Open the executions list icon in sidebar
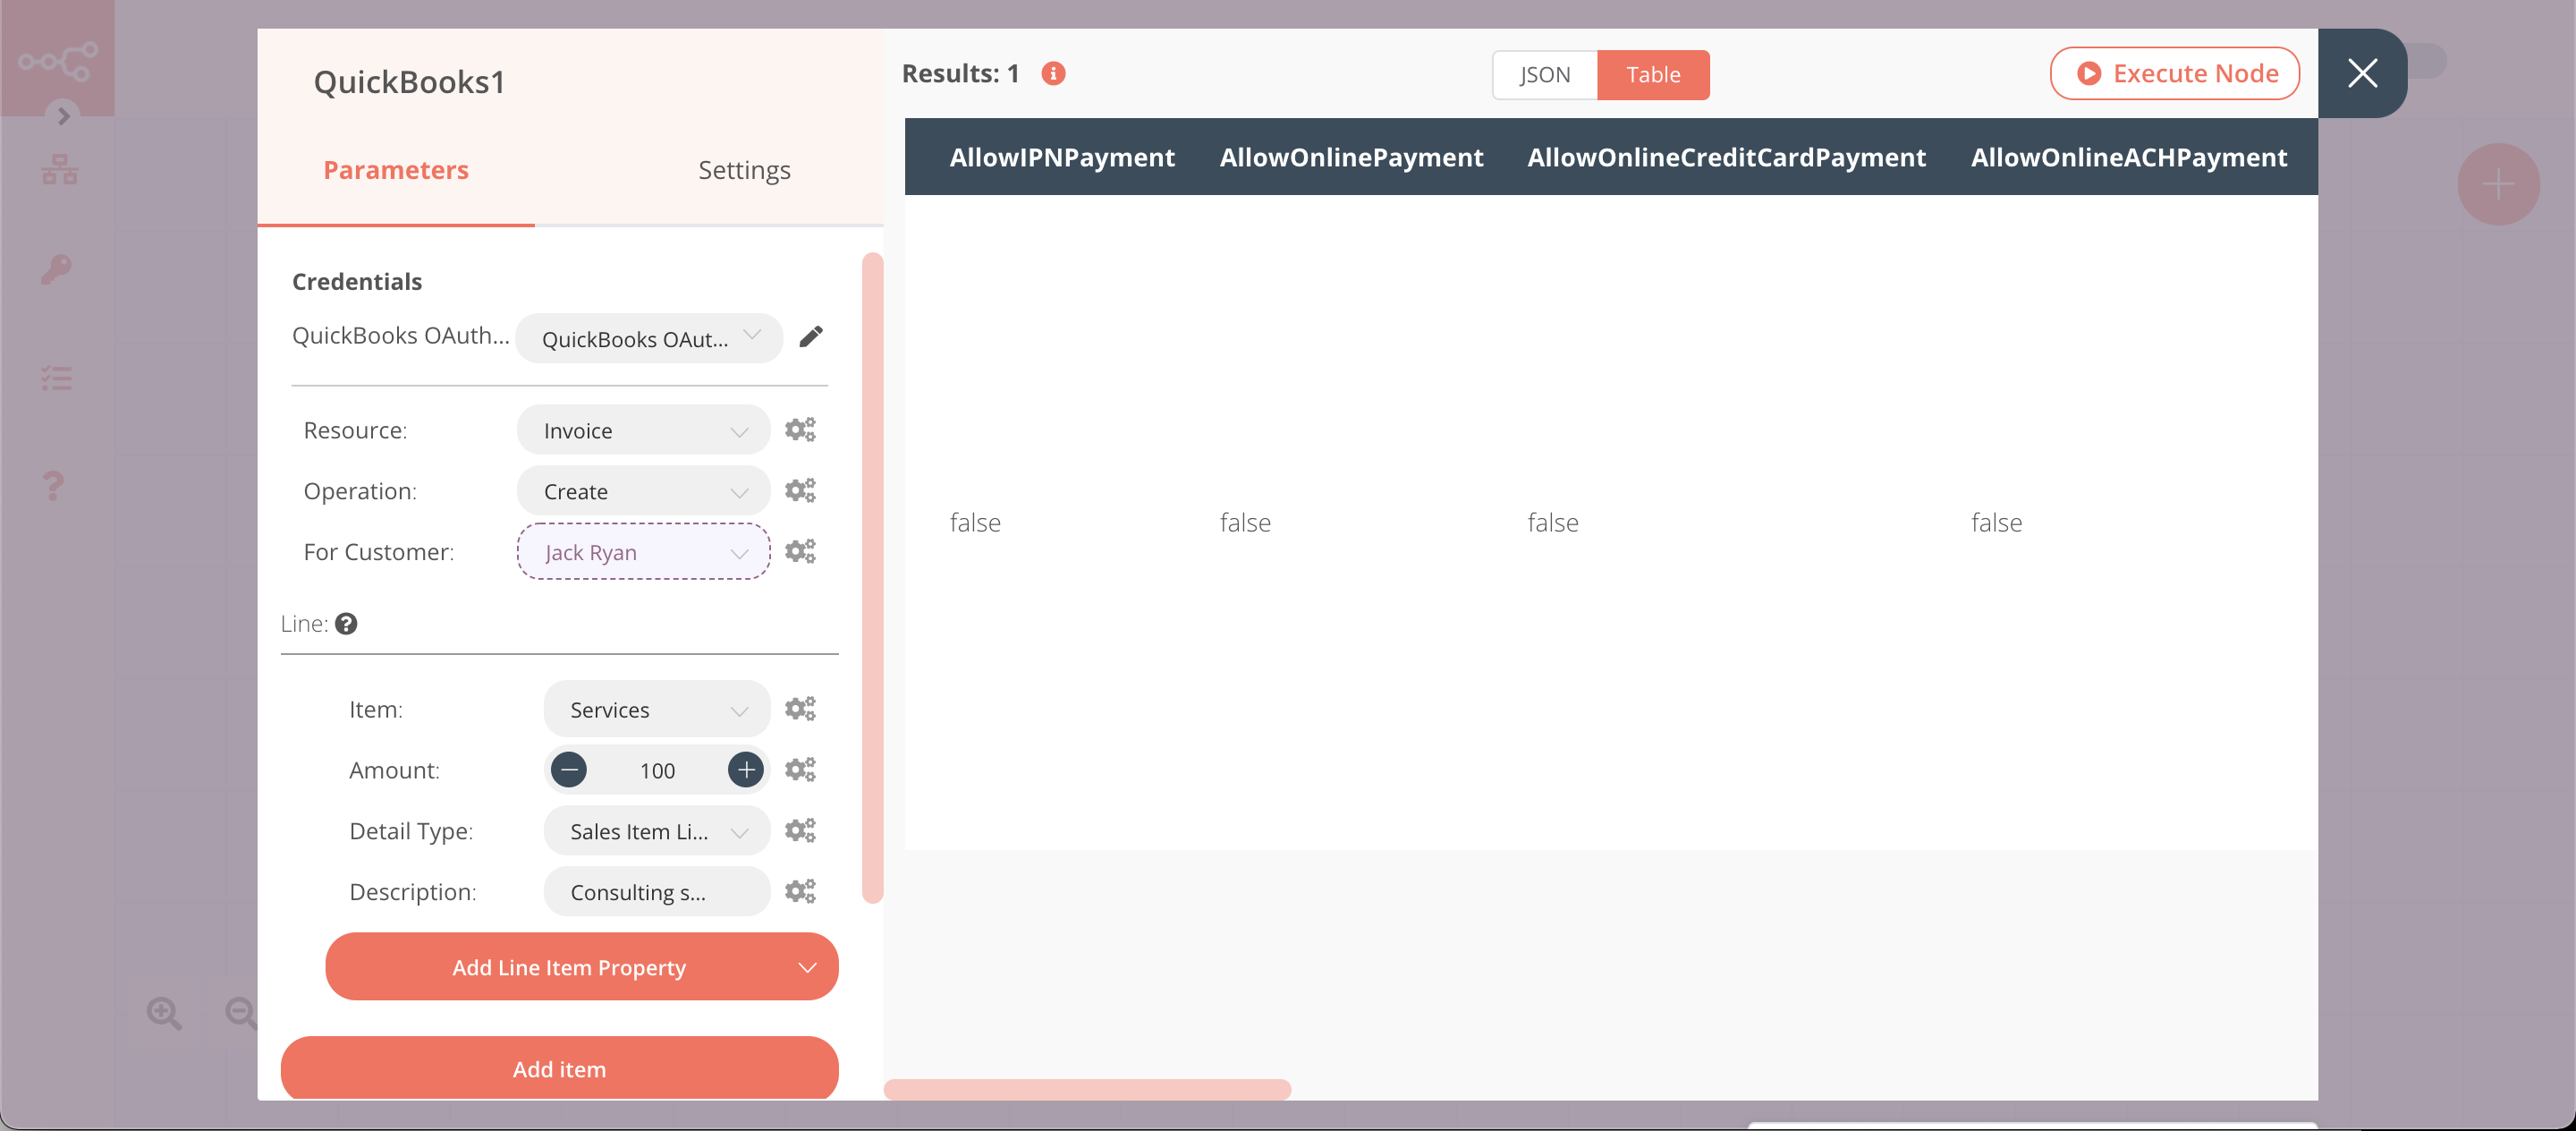This screenshot has width=2576, height=1131. (x=57, y=378)
